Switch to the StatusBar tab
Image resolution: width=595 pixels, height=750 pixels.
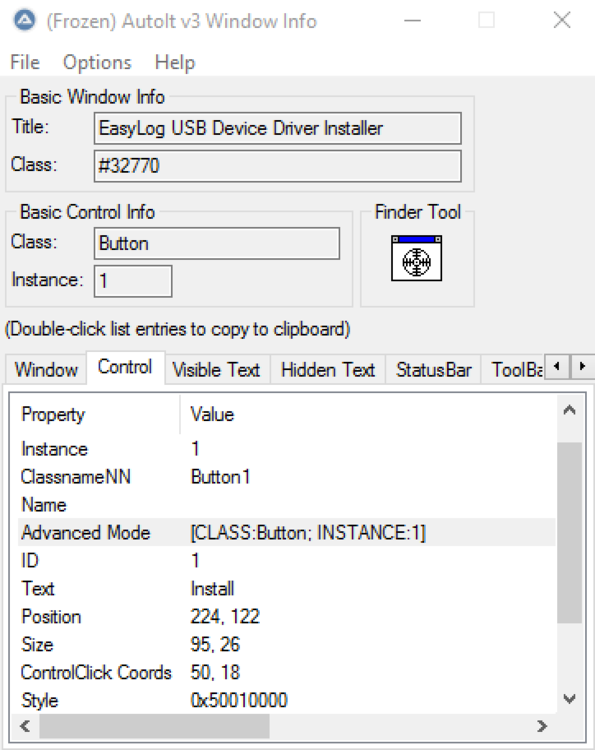coord(433,370)
